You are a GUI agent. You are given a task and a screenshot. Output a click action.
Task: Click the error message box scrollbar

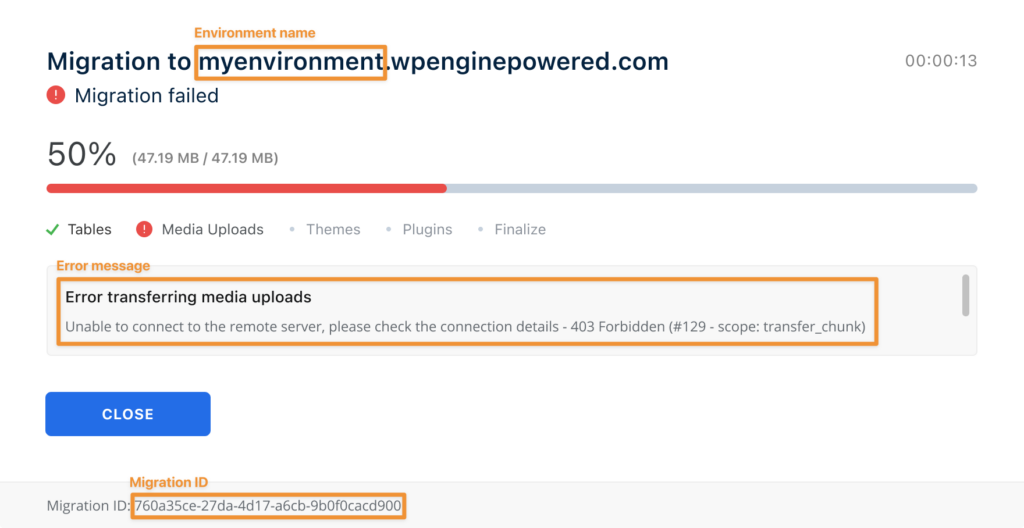[965, 295]
